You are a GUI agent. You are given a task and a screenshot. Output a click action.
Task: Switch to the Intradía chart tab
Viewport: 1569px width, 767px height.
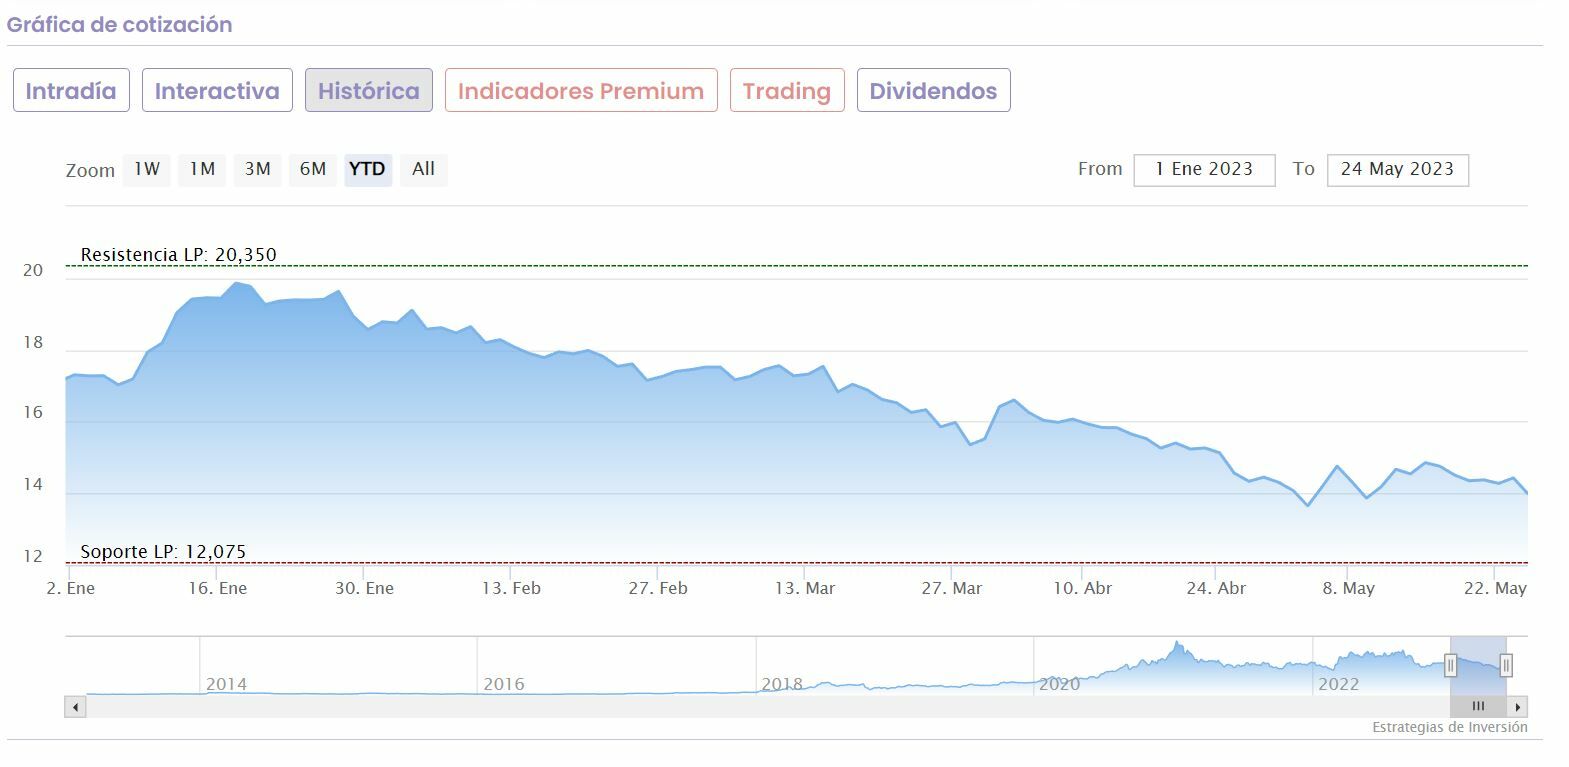point(71,91)
